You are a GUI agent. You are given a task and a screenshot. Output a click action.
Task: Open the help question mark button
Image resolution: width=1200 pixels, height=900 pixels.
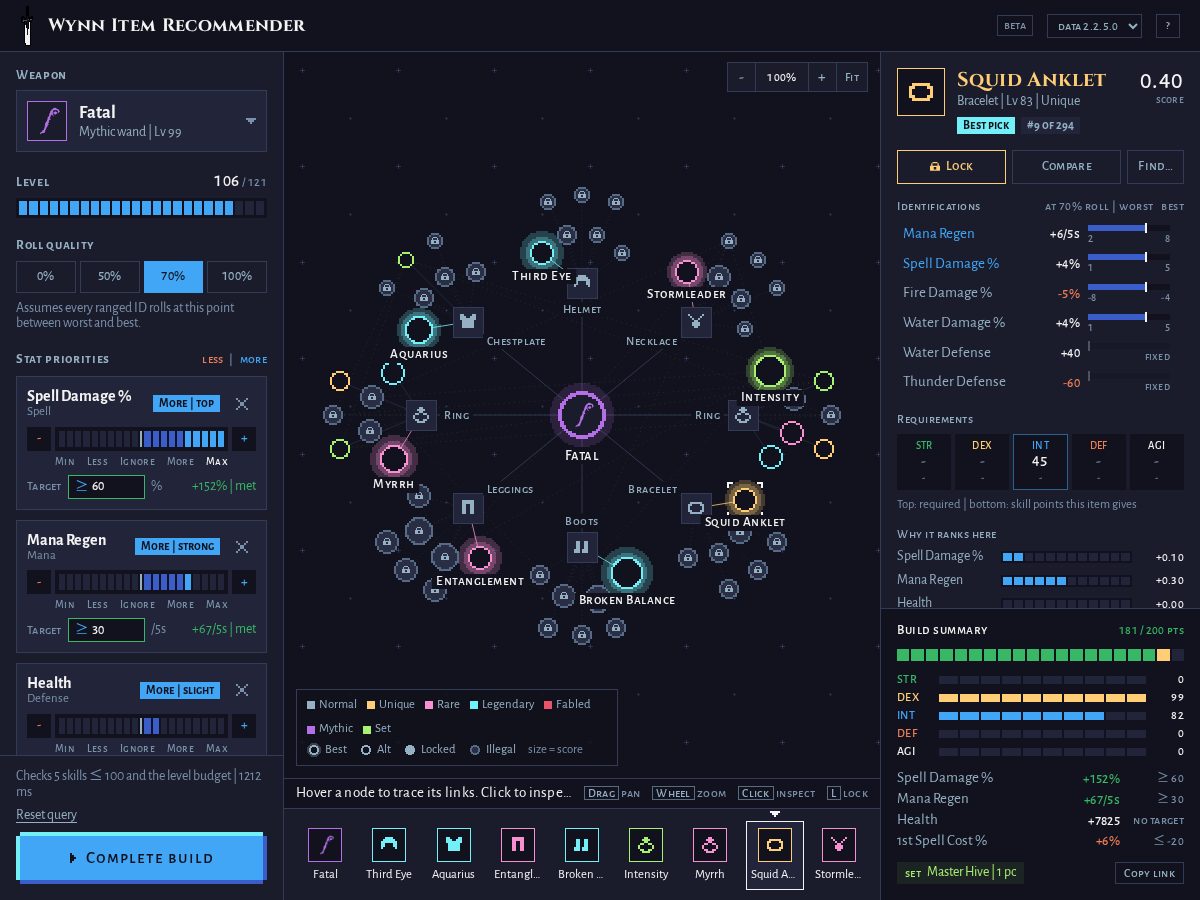click(1167, 26)
